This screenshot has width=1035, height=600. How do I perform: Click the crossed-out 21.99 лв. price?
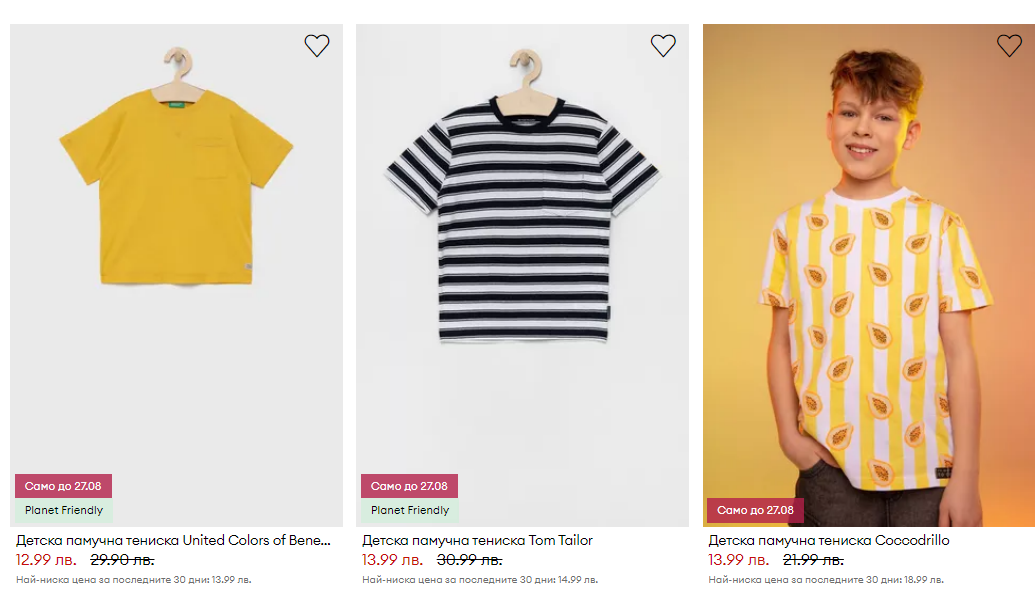coord(813,560)
